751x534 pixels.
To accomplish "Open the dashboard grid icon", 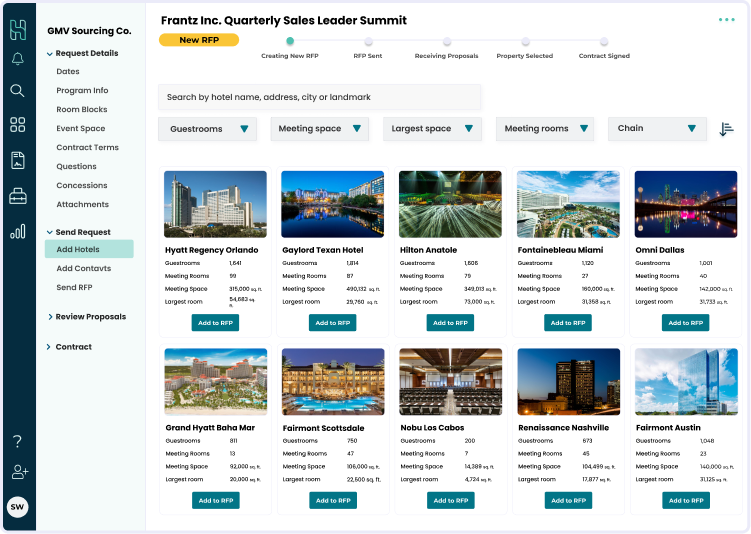I will [18, 125].
